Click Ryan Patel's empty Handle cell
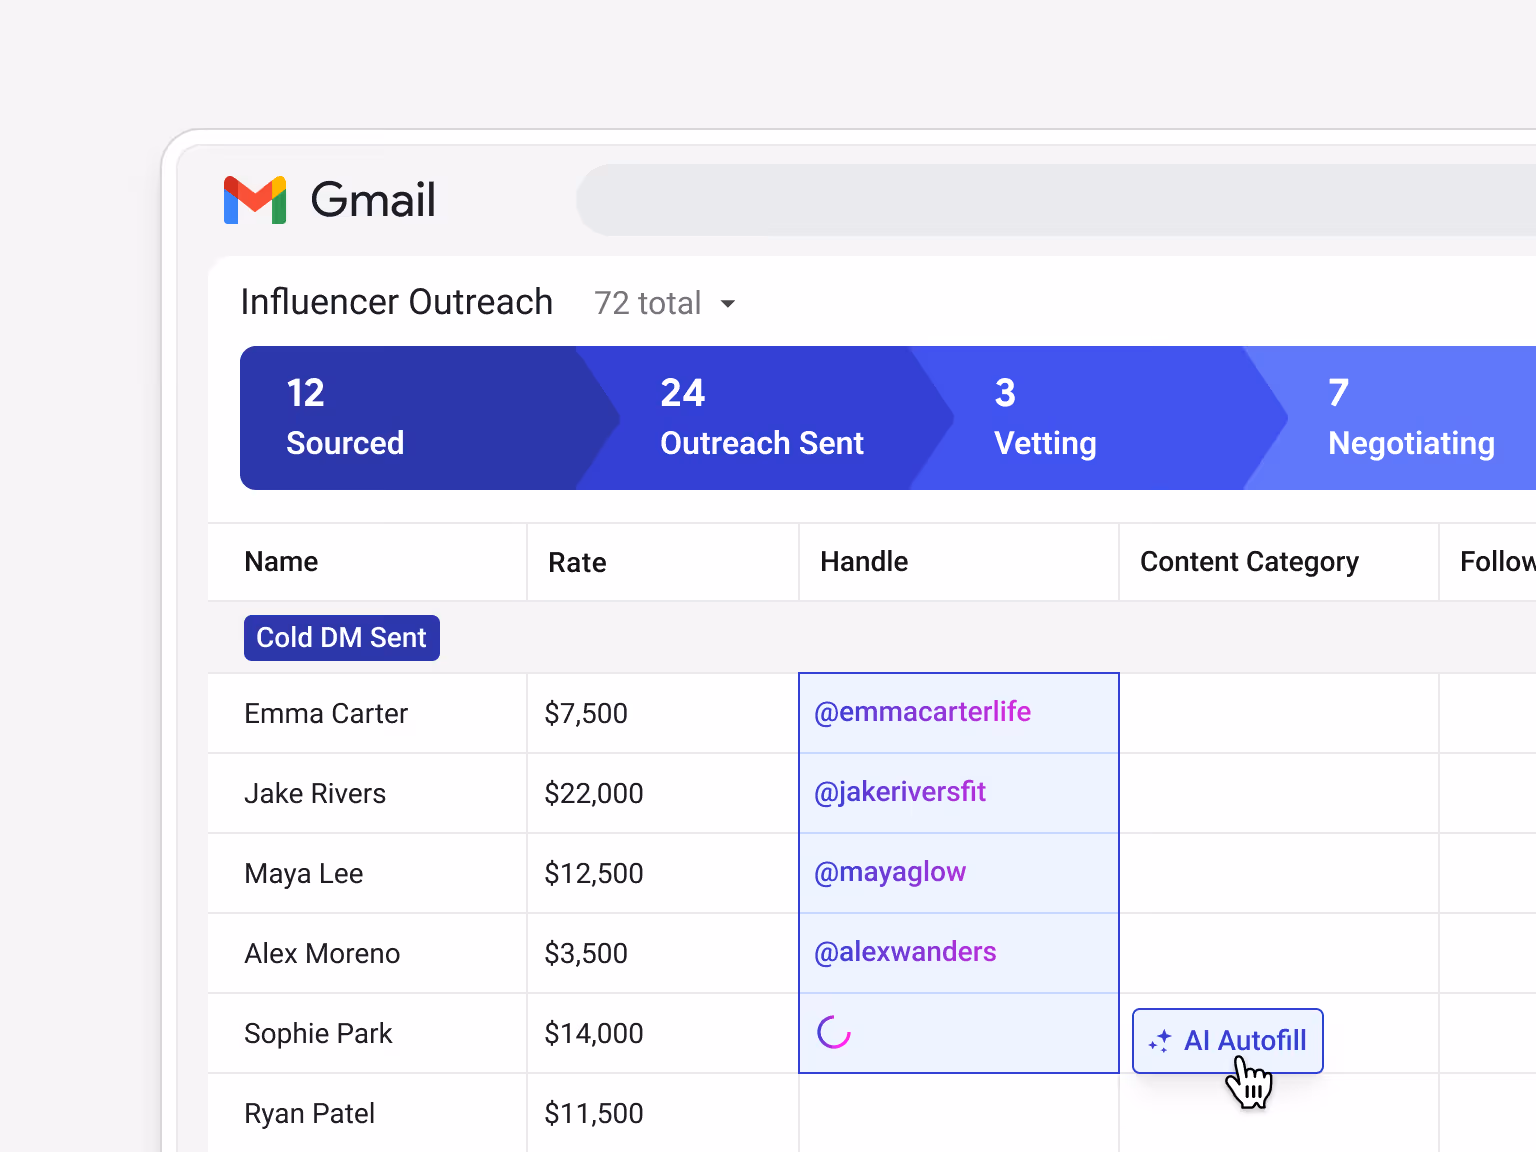1536x1152 pixels. click(x=959, y=1113)
